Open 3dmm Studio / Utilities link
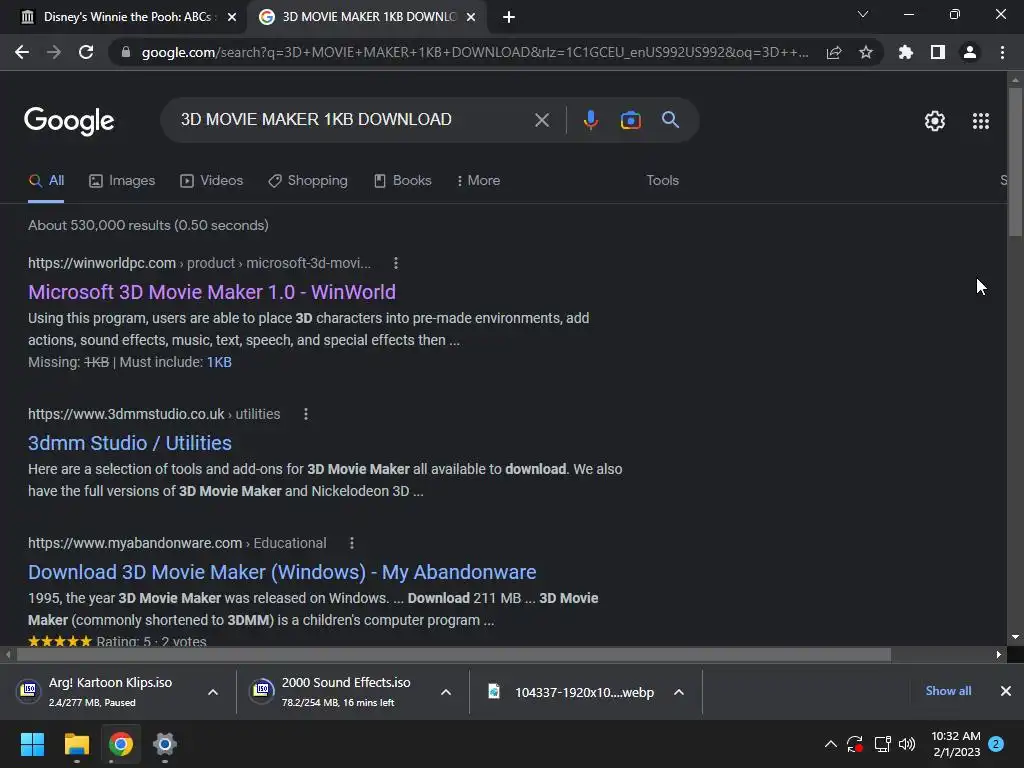This screenshot has width=1024, height=768. point(130,443)
